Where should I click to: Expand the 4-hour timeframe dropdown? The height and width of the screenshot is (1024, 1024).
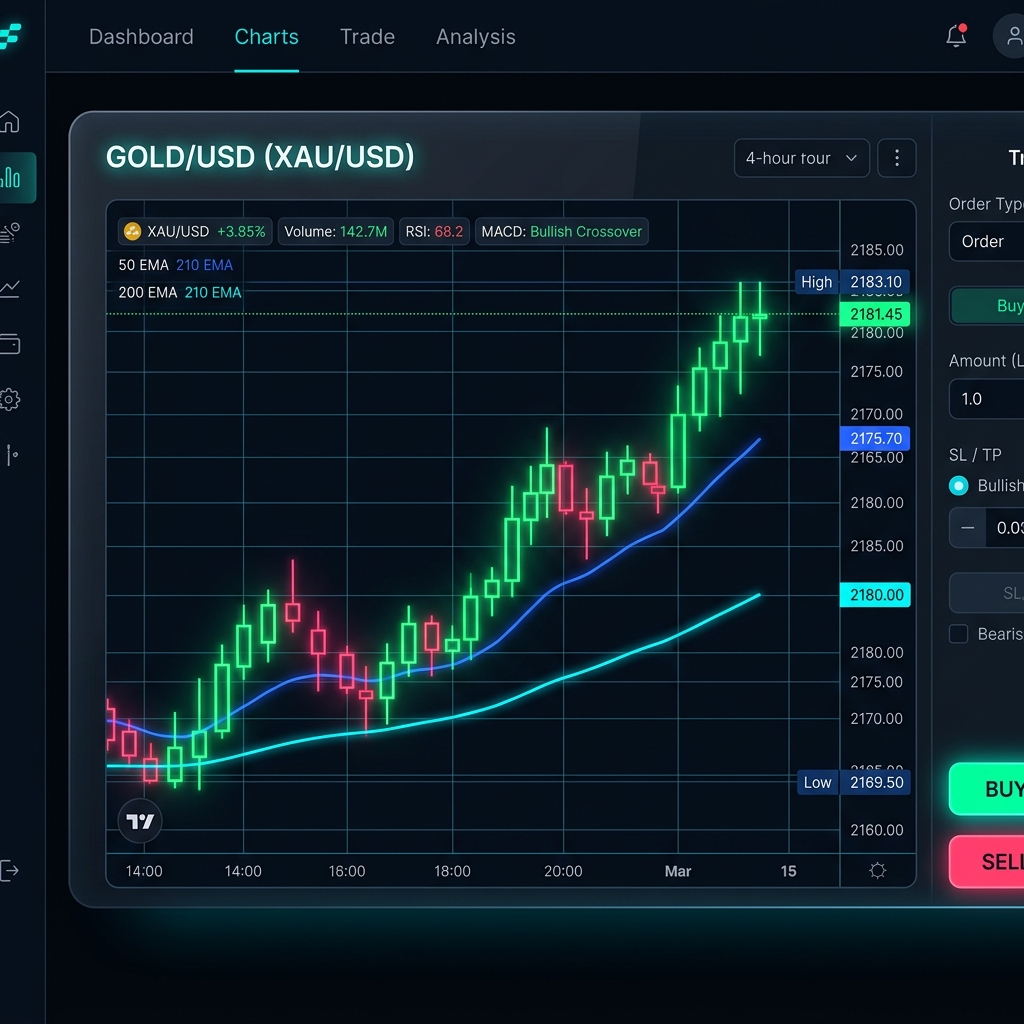(801, 158)
